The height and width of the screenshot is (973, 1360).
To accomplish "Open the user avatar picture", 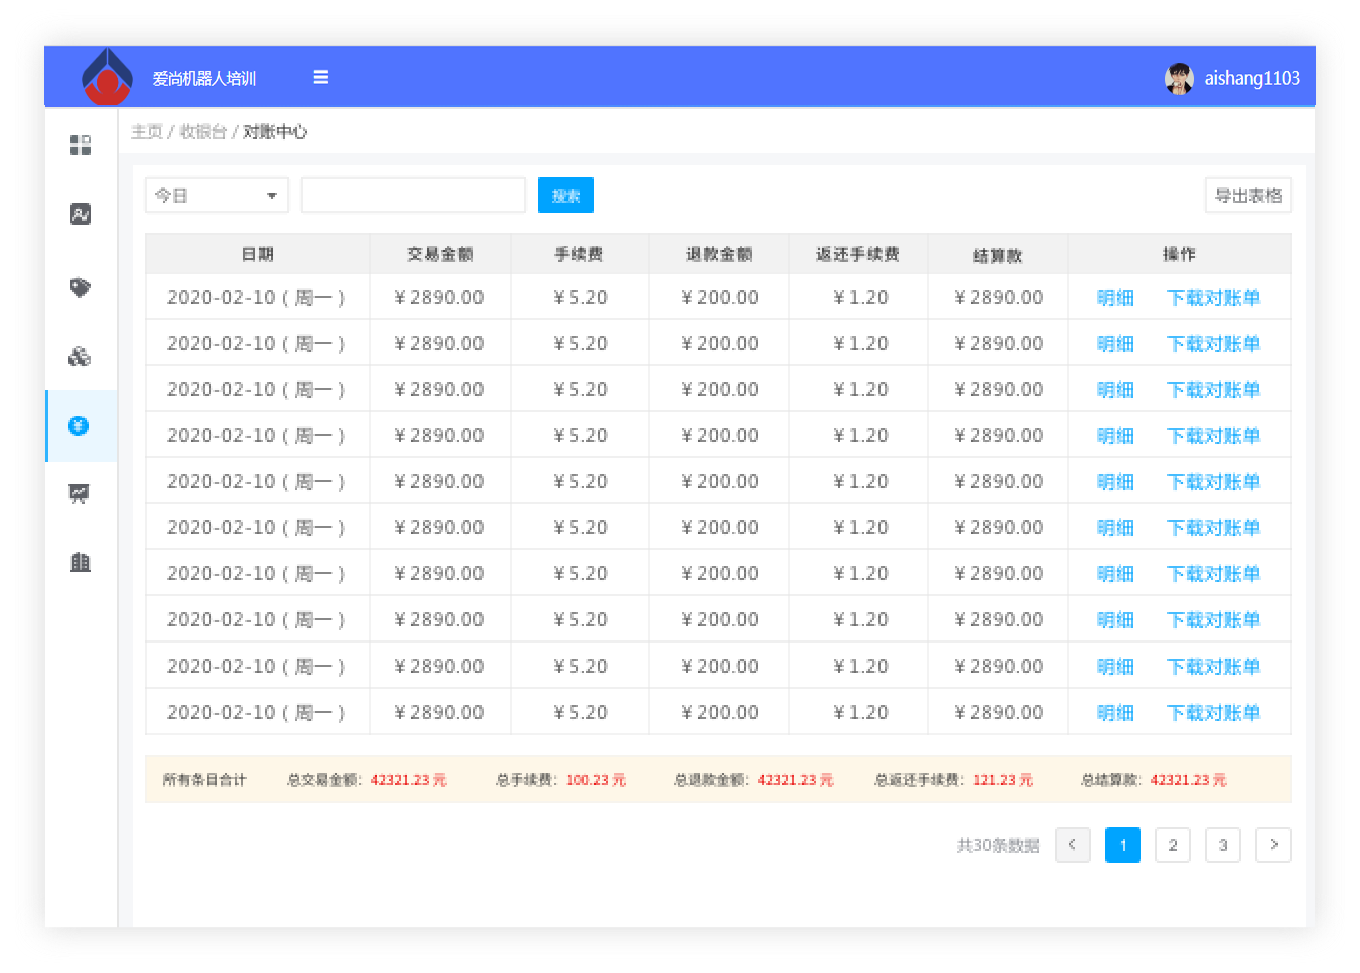I will [1180, 78].
